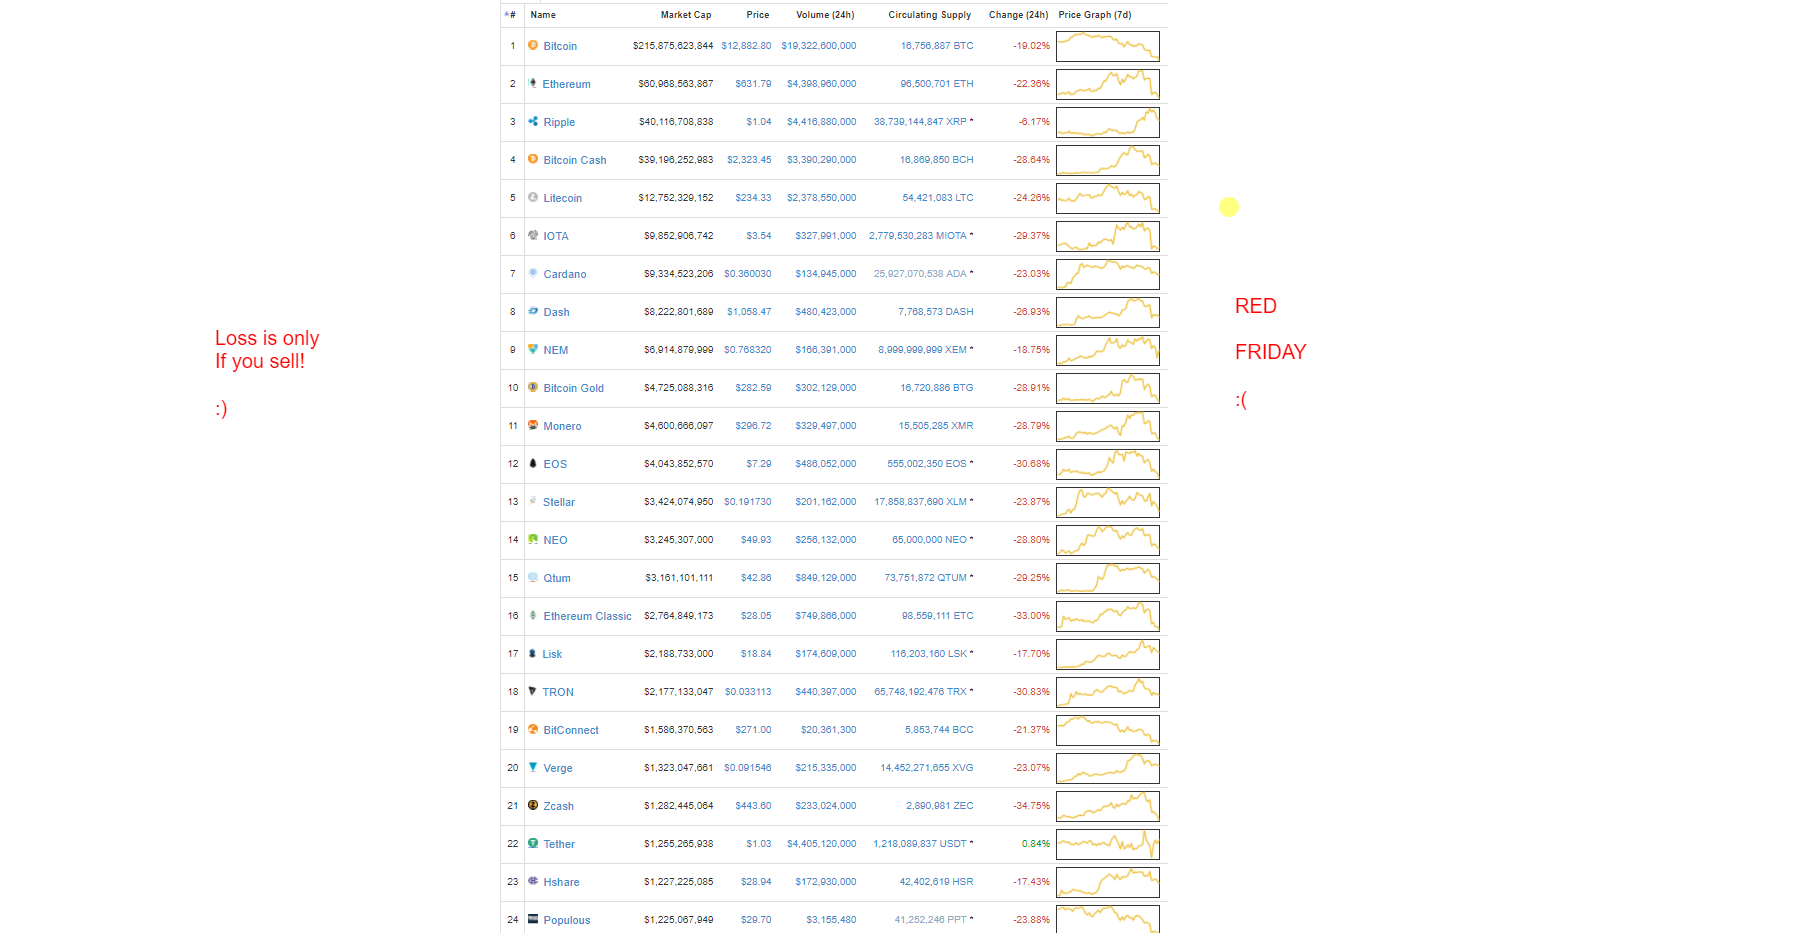This screenshot has width=1810, height=933.
Task: Click the Zcash coin icon
Action: [x=533, y=805]
